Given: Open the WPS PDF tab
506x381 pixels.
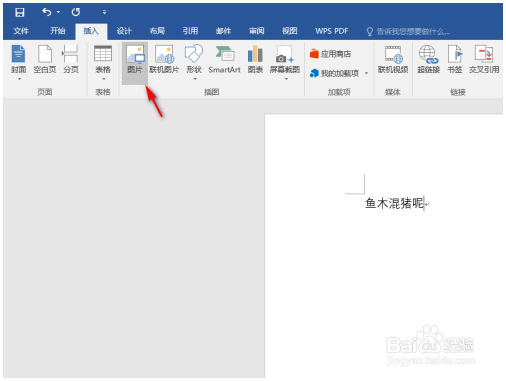Looking at the screenshot, I should pyautogui.click(x=332, y=31).
